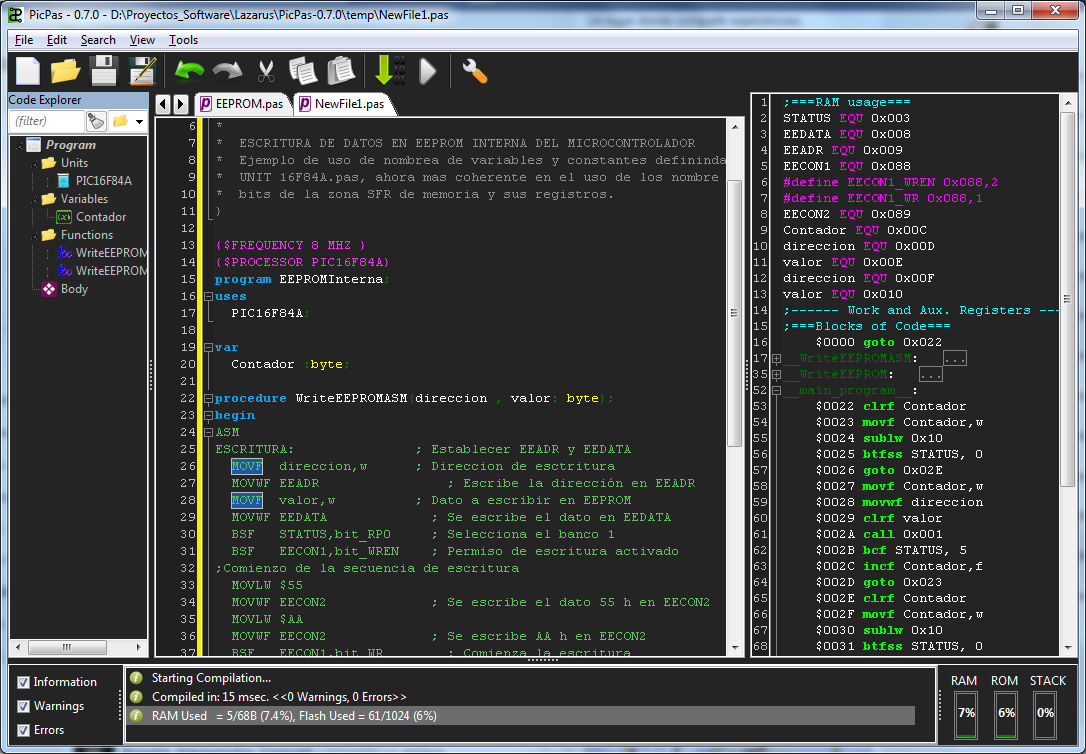Cut selection with the scissors icon
This screenshot has height=754, width=1086.
(266, 71)
